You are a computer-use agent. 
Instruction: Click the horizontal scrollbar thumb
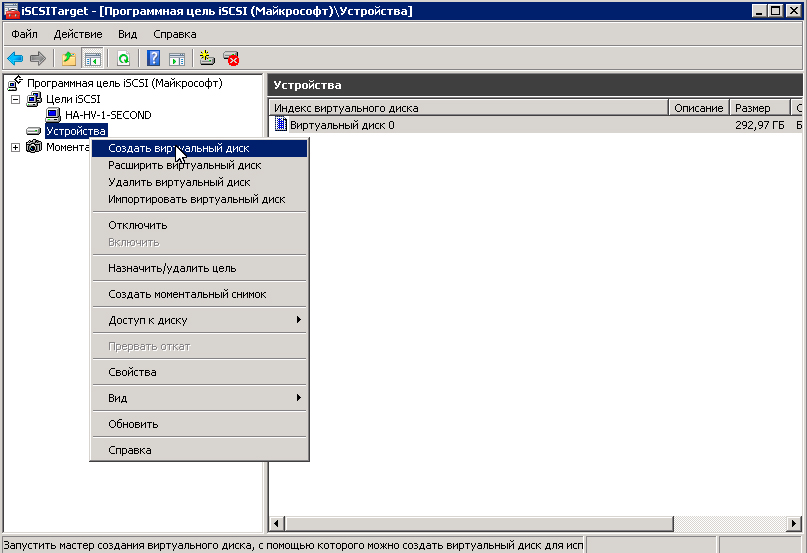(479, 524)
